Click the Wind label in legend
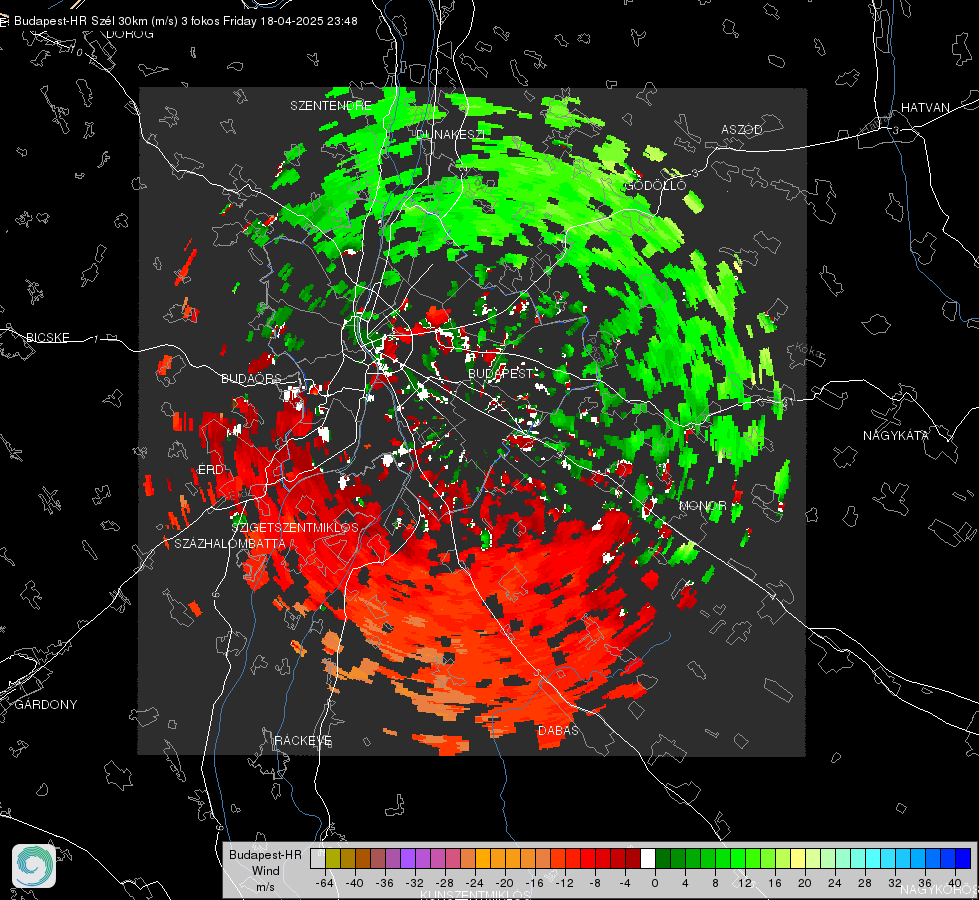979x900 pixels. [x=265, y=871]
